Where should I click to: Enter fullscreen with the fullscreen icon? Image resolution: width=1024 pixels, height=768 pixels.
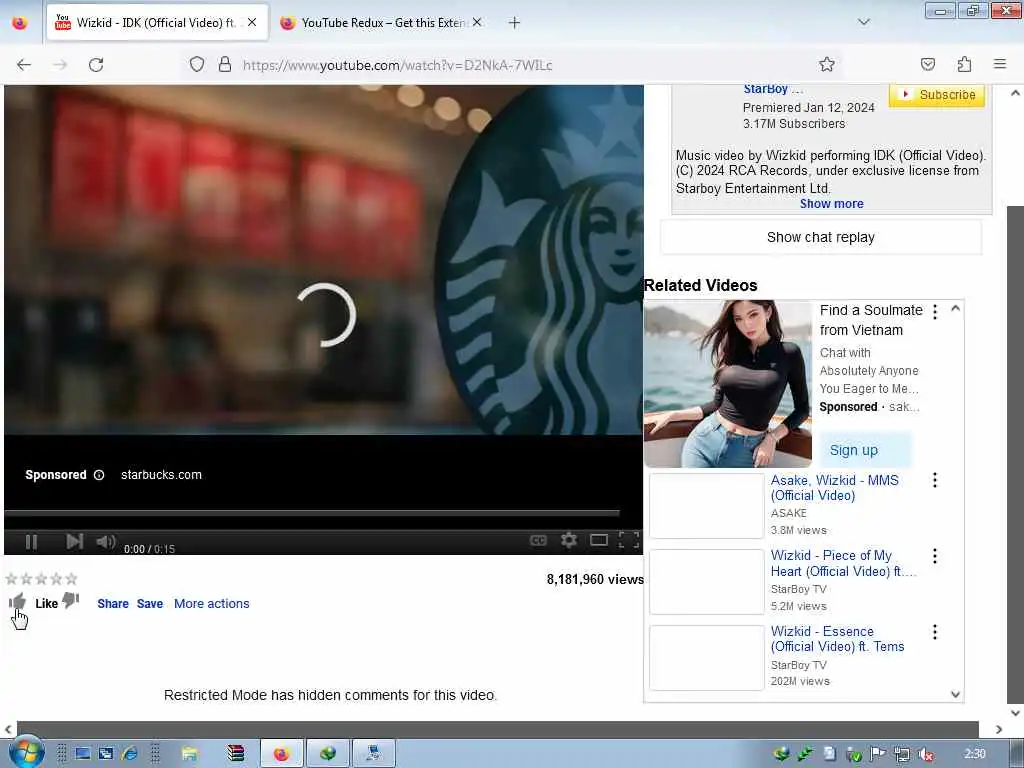pyautogui.click(x=628, y=540)
